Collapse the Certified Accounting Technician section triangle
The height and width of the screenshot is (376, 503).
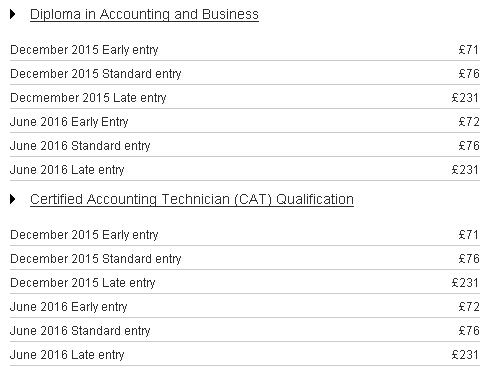click(x=13, y=199)
